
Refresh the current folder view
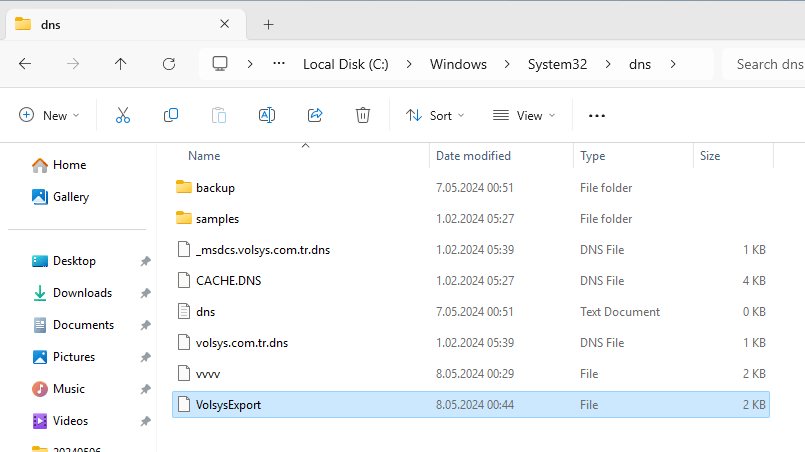pos(169,64)
